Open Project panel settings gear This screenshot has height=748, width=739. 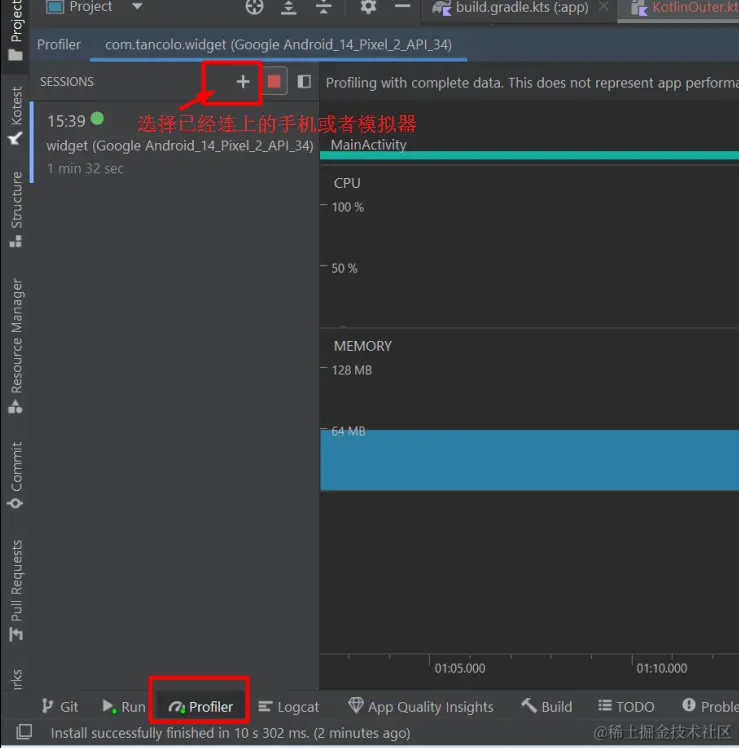368,7
